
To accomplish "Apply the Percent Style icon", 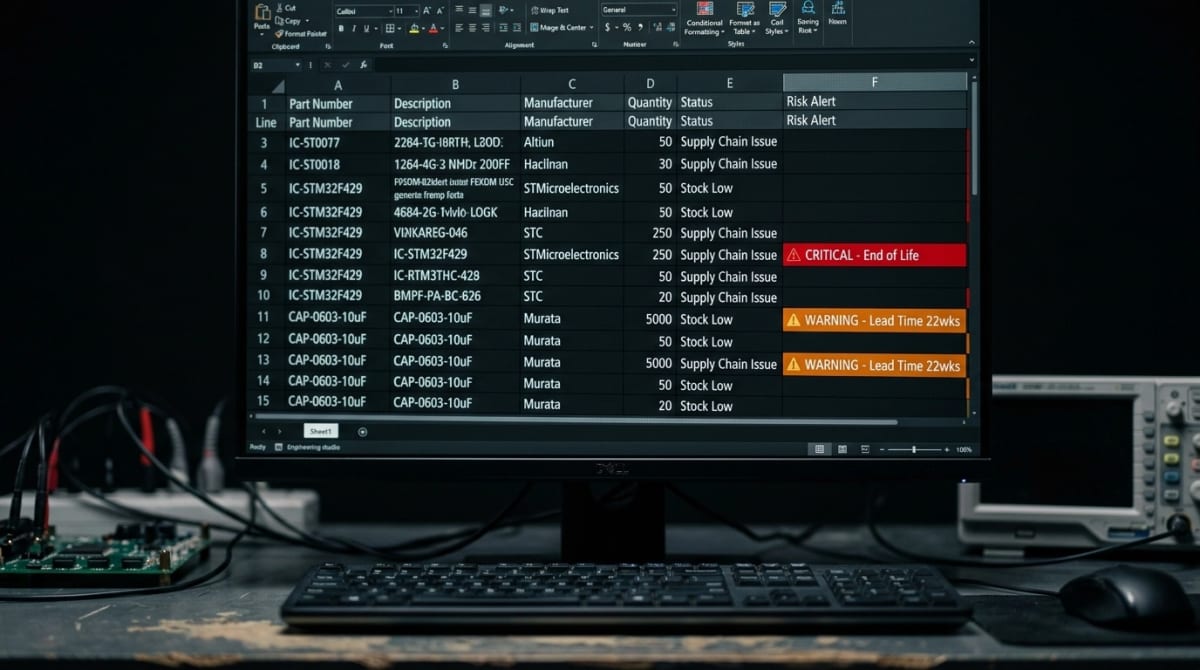I will [x=626, y=26].
